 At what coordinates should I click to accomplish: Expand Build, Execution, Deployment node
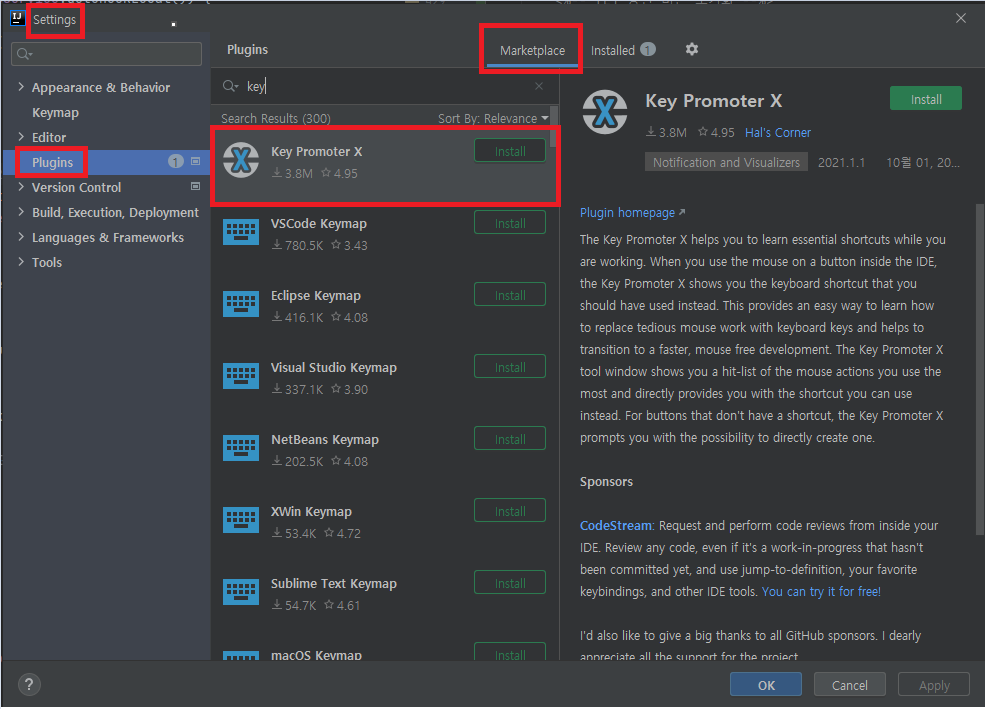pyautogui.click(x=21, y=212)
